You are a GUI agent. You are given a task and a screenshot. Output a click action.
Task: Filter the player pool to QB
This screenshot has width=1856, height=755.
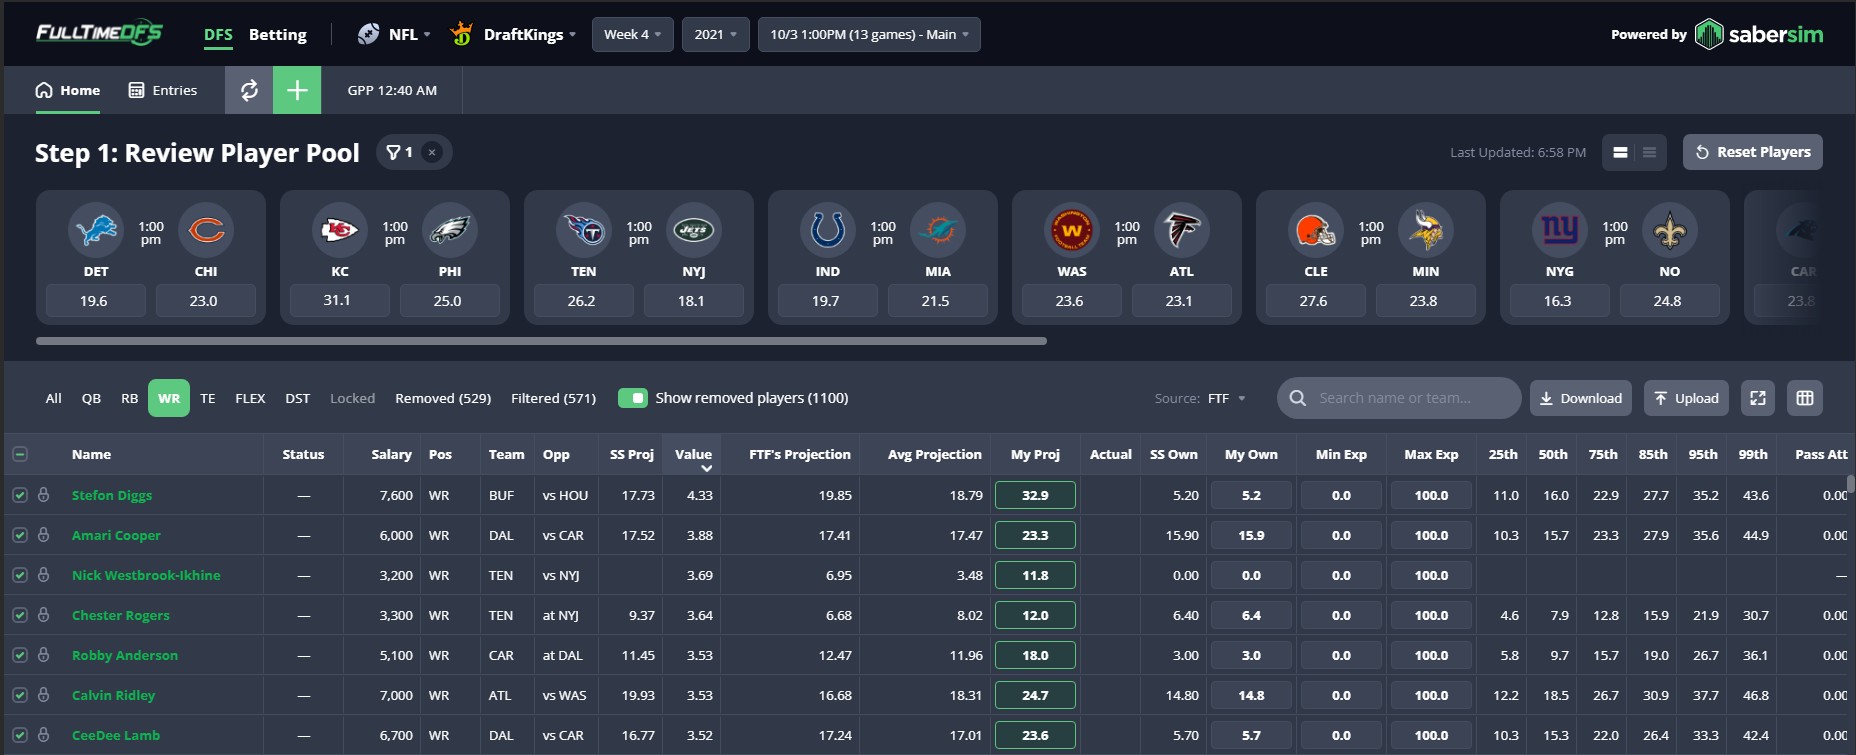[91, 398]
